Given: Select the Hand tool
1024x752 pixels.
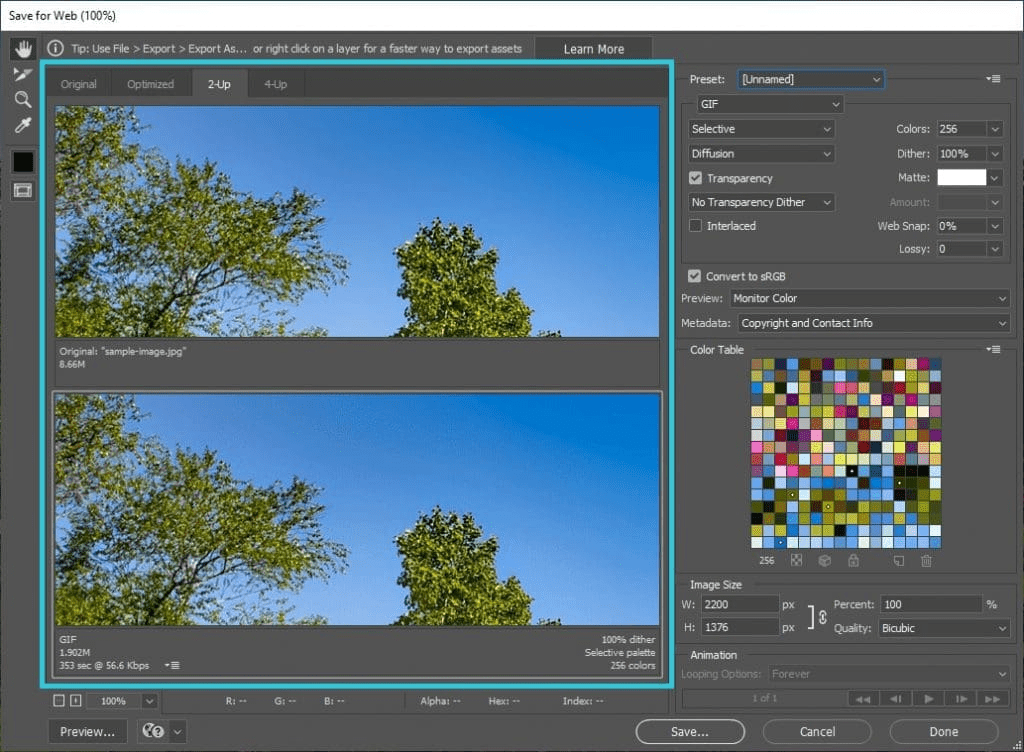Looking at the screenshot, I should click(24, 49).
